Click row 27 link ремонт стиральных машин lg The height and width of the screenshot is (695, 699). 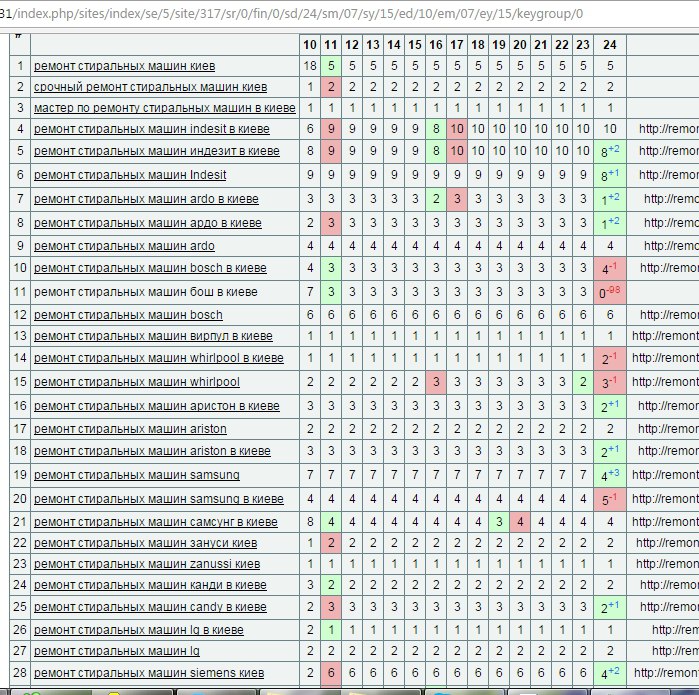click(x=116, y=651)
